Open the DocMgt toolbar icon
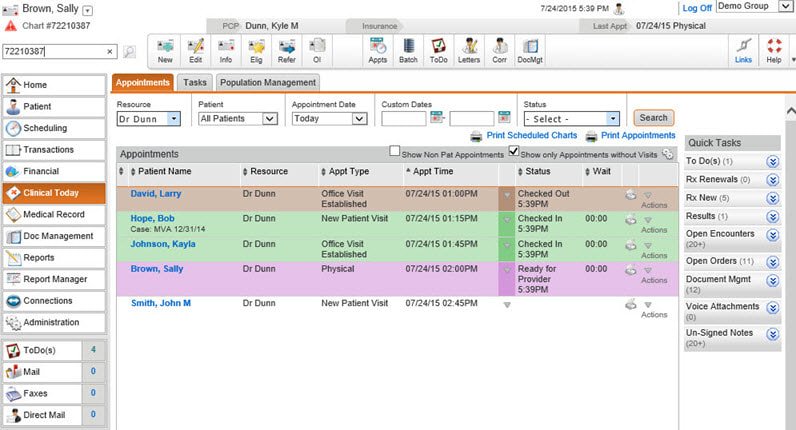Image resolution: width=796 pixels, height=430 pixels. tap(530, 51)
